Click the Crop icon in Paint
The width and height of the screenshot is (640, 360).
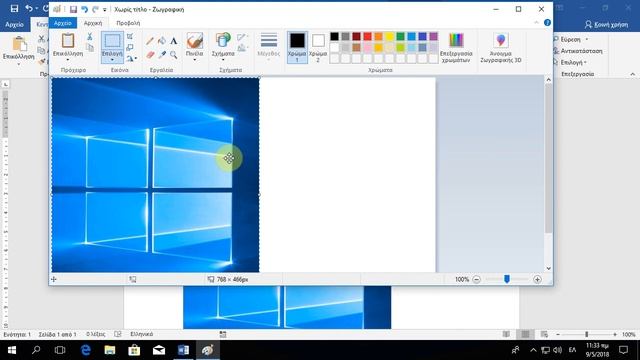tap(130, 37)
